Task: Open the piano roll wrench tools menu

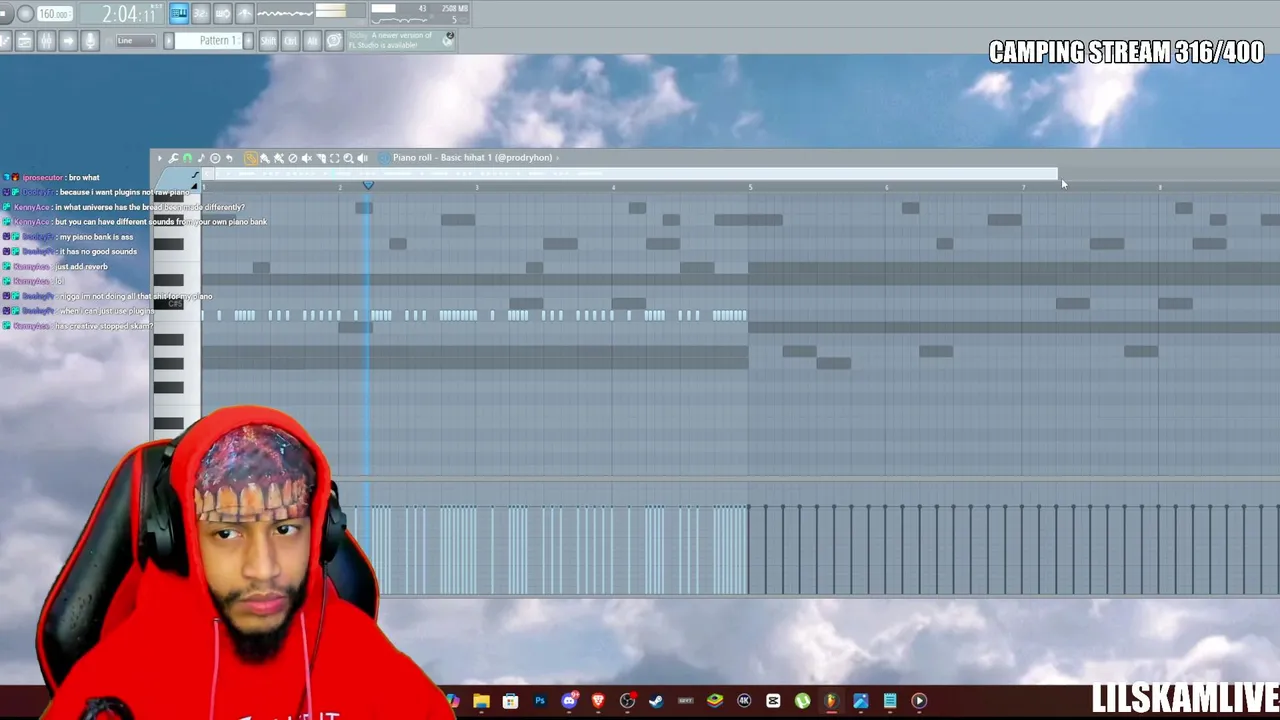Action: 173,158
